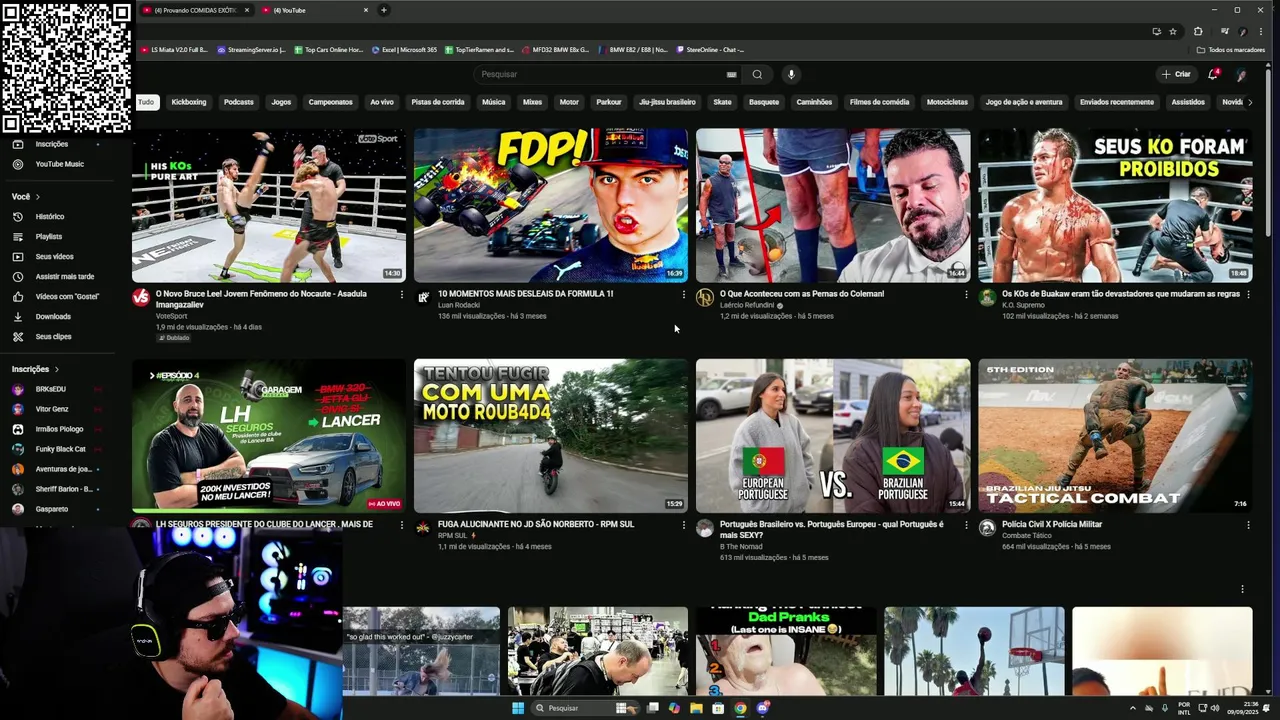Click the Inscrições sidebar shortcut icon
This screenshot has width=1280, height=720.
17,144
